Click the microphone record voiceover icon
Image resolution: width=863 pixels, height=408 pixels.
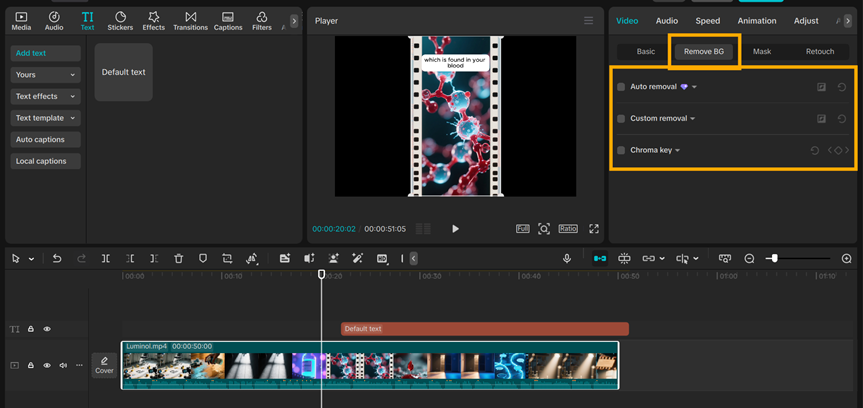(x=567, y=259)
